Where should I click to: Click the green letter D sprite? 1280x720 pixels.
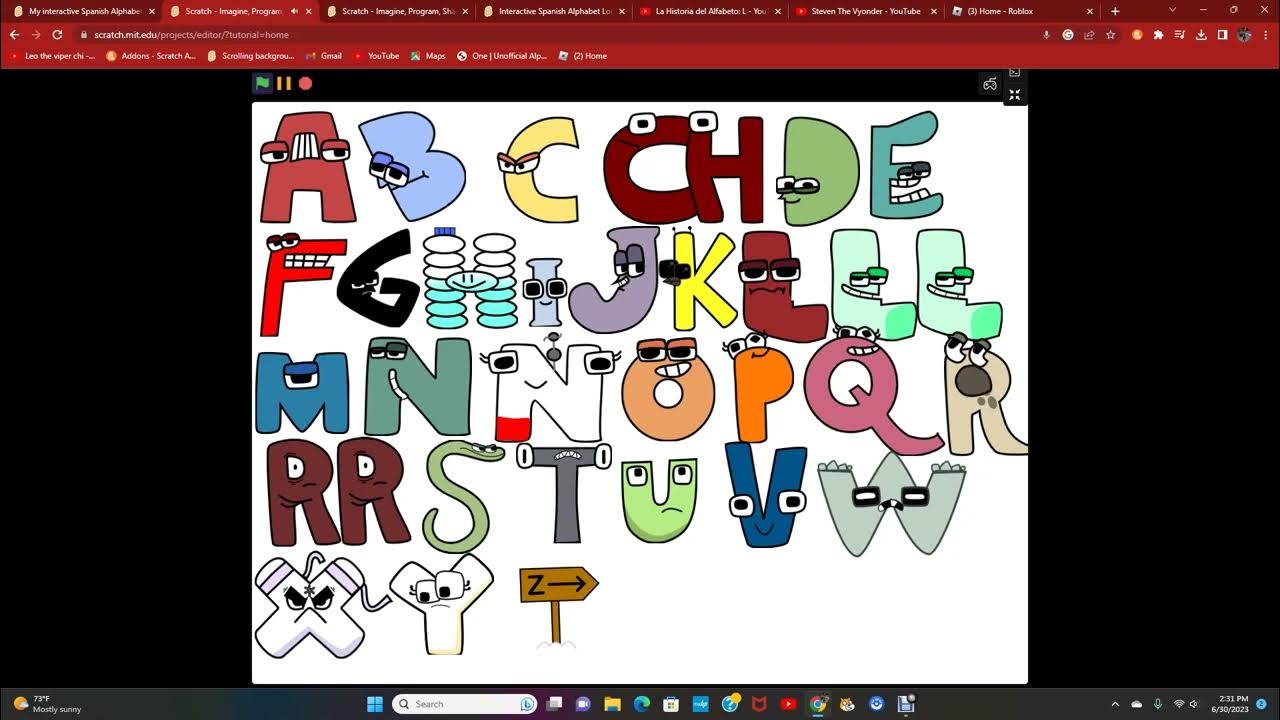click(819, 171)
